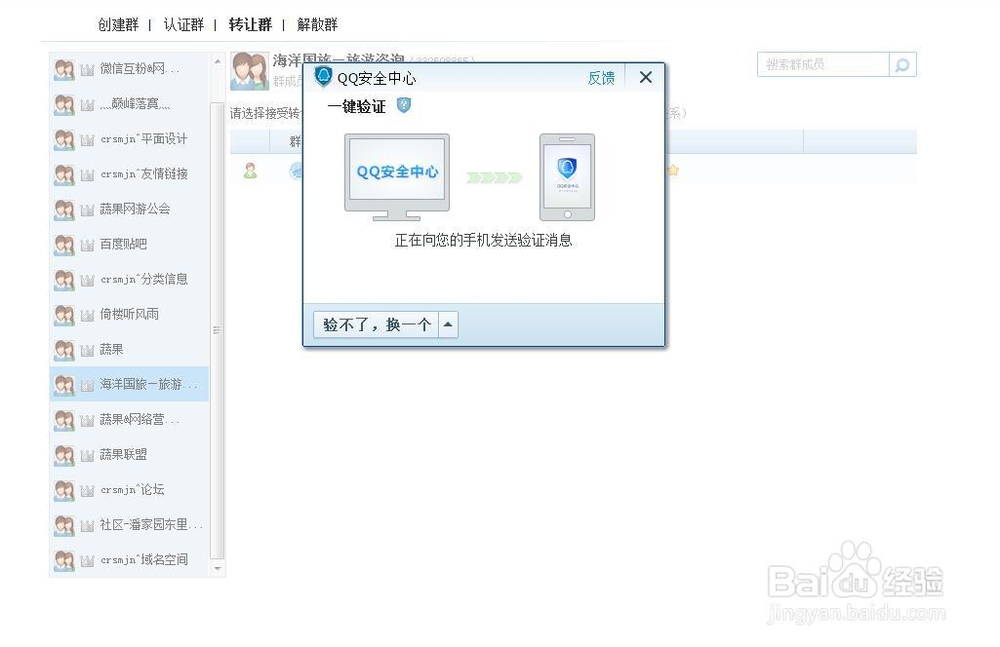Click the large group avatar in the header
The width and height of the screenshot is (1000, 647).
[x=249, y=71]
